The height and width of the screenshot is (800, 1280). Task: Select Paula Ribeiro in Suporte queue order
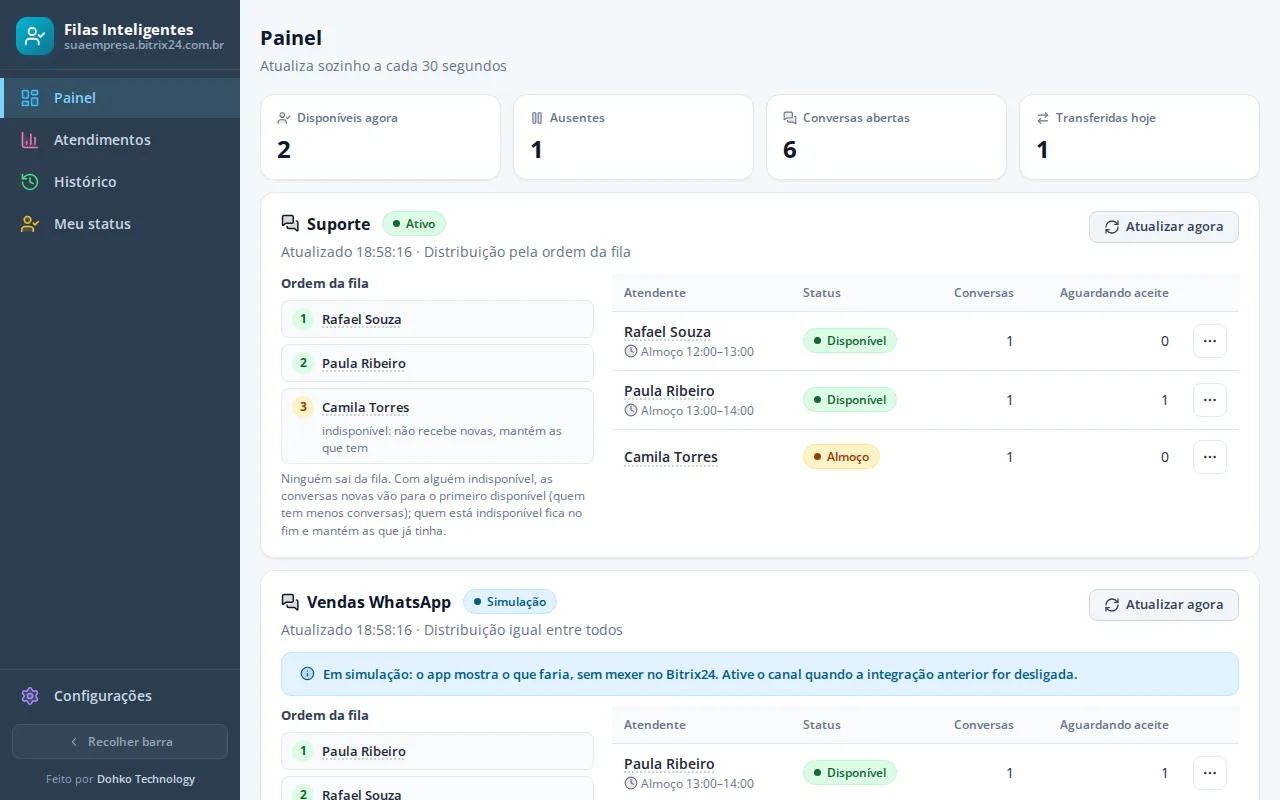click(x=437, y=363)
